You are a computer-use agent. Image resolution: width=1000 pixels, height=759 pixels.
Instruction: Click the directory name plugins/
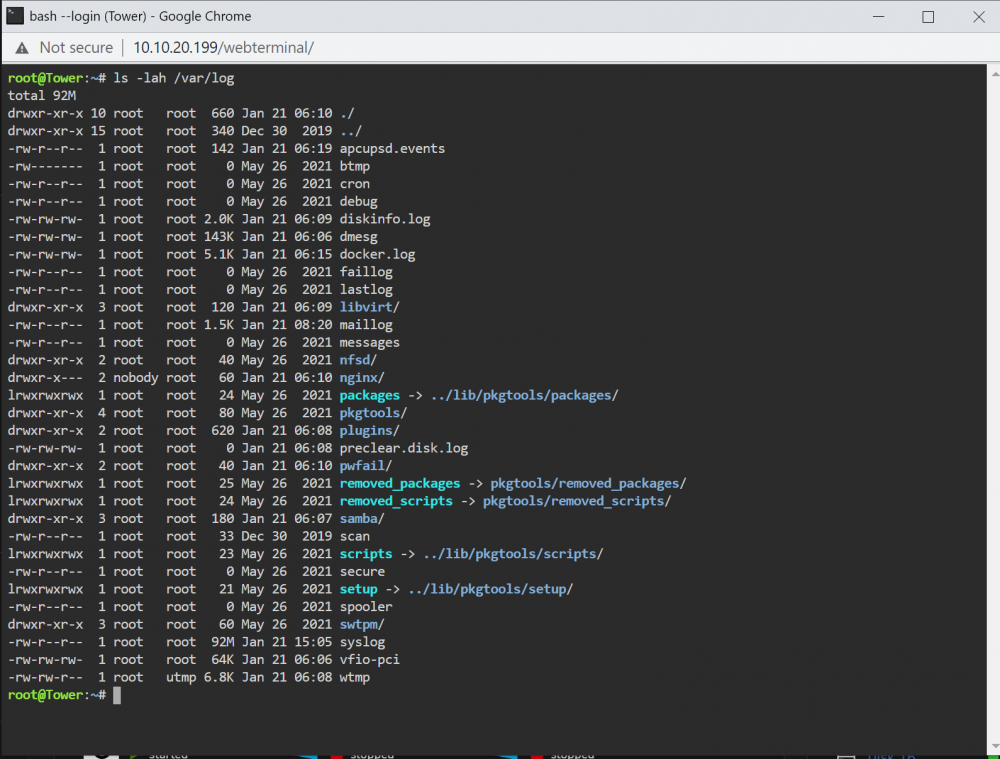pos(369,431)
